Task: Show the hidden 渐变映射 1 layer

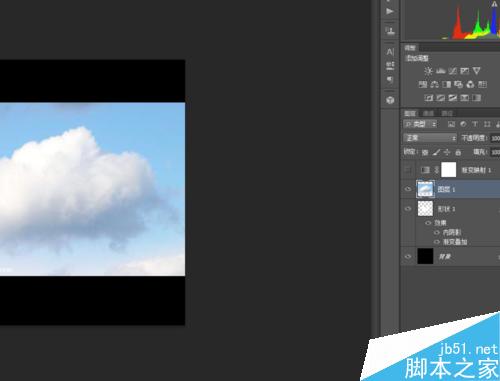Action: pos(408,170)
